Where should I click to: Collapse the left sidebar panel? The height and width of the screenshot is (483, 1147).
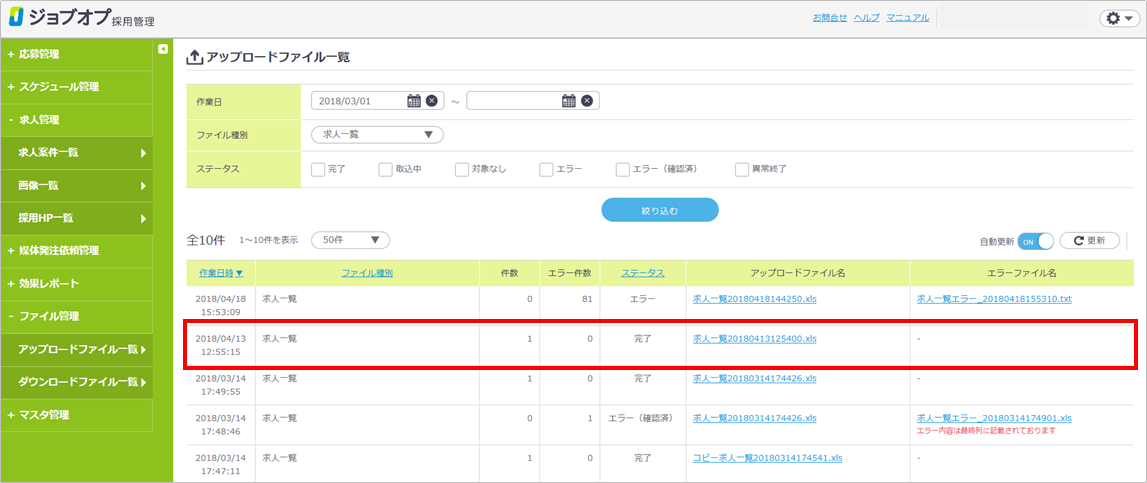[163, 49]
